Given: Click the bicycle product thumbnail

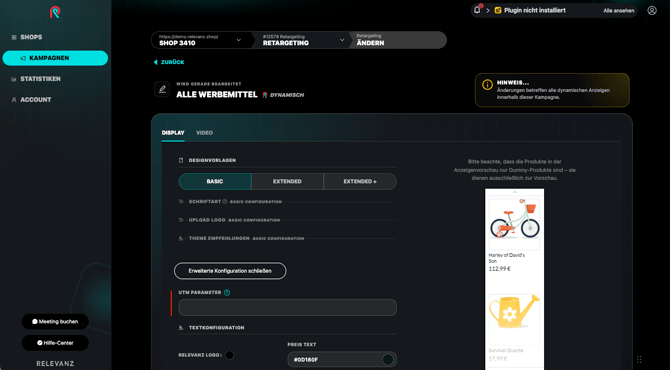Looking at the screenshot, I should (514, 223).
